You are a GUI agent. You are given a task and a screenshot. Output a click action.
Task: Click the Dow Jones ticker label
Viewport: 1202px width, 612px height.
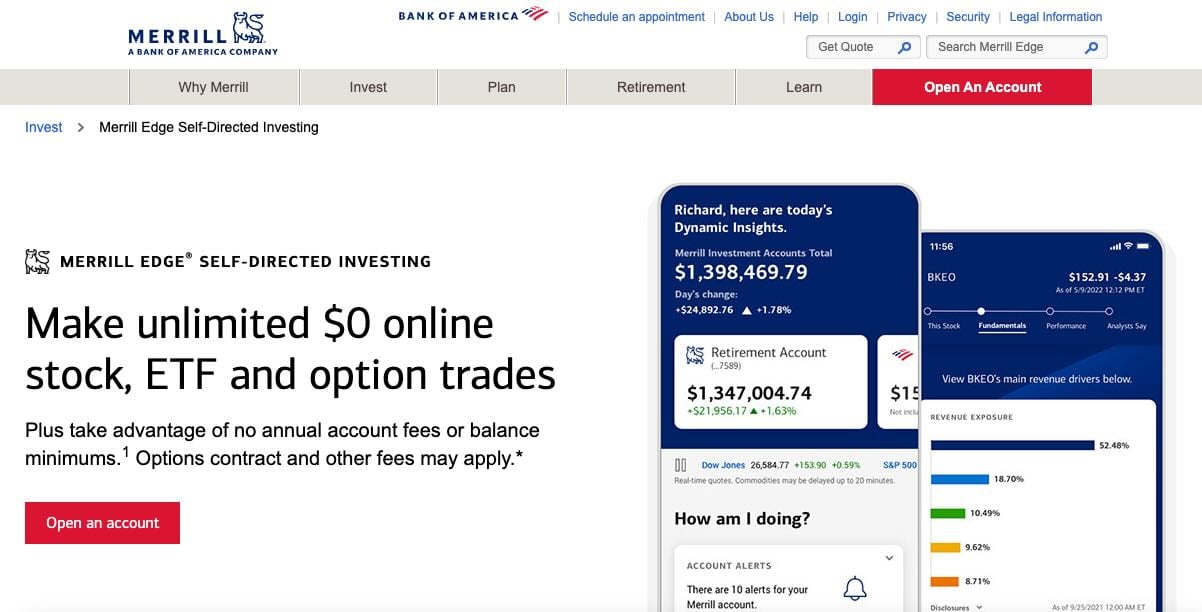tap(723, 465)
